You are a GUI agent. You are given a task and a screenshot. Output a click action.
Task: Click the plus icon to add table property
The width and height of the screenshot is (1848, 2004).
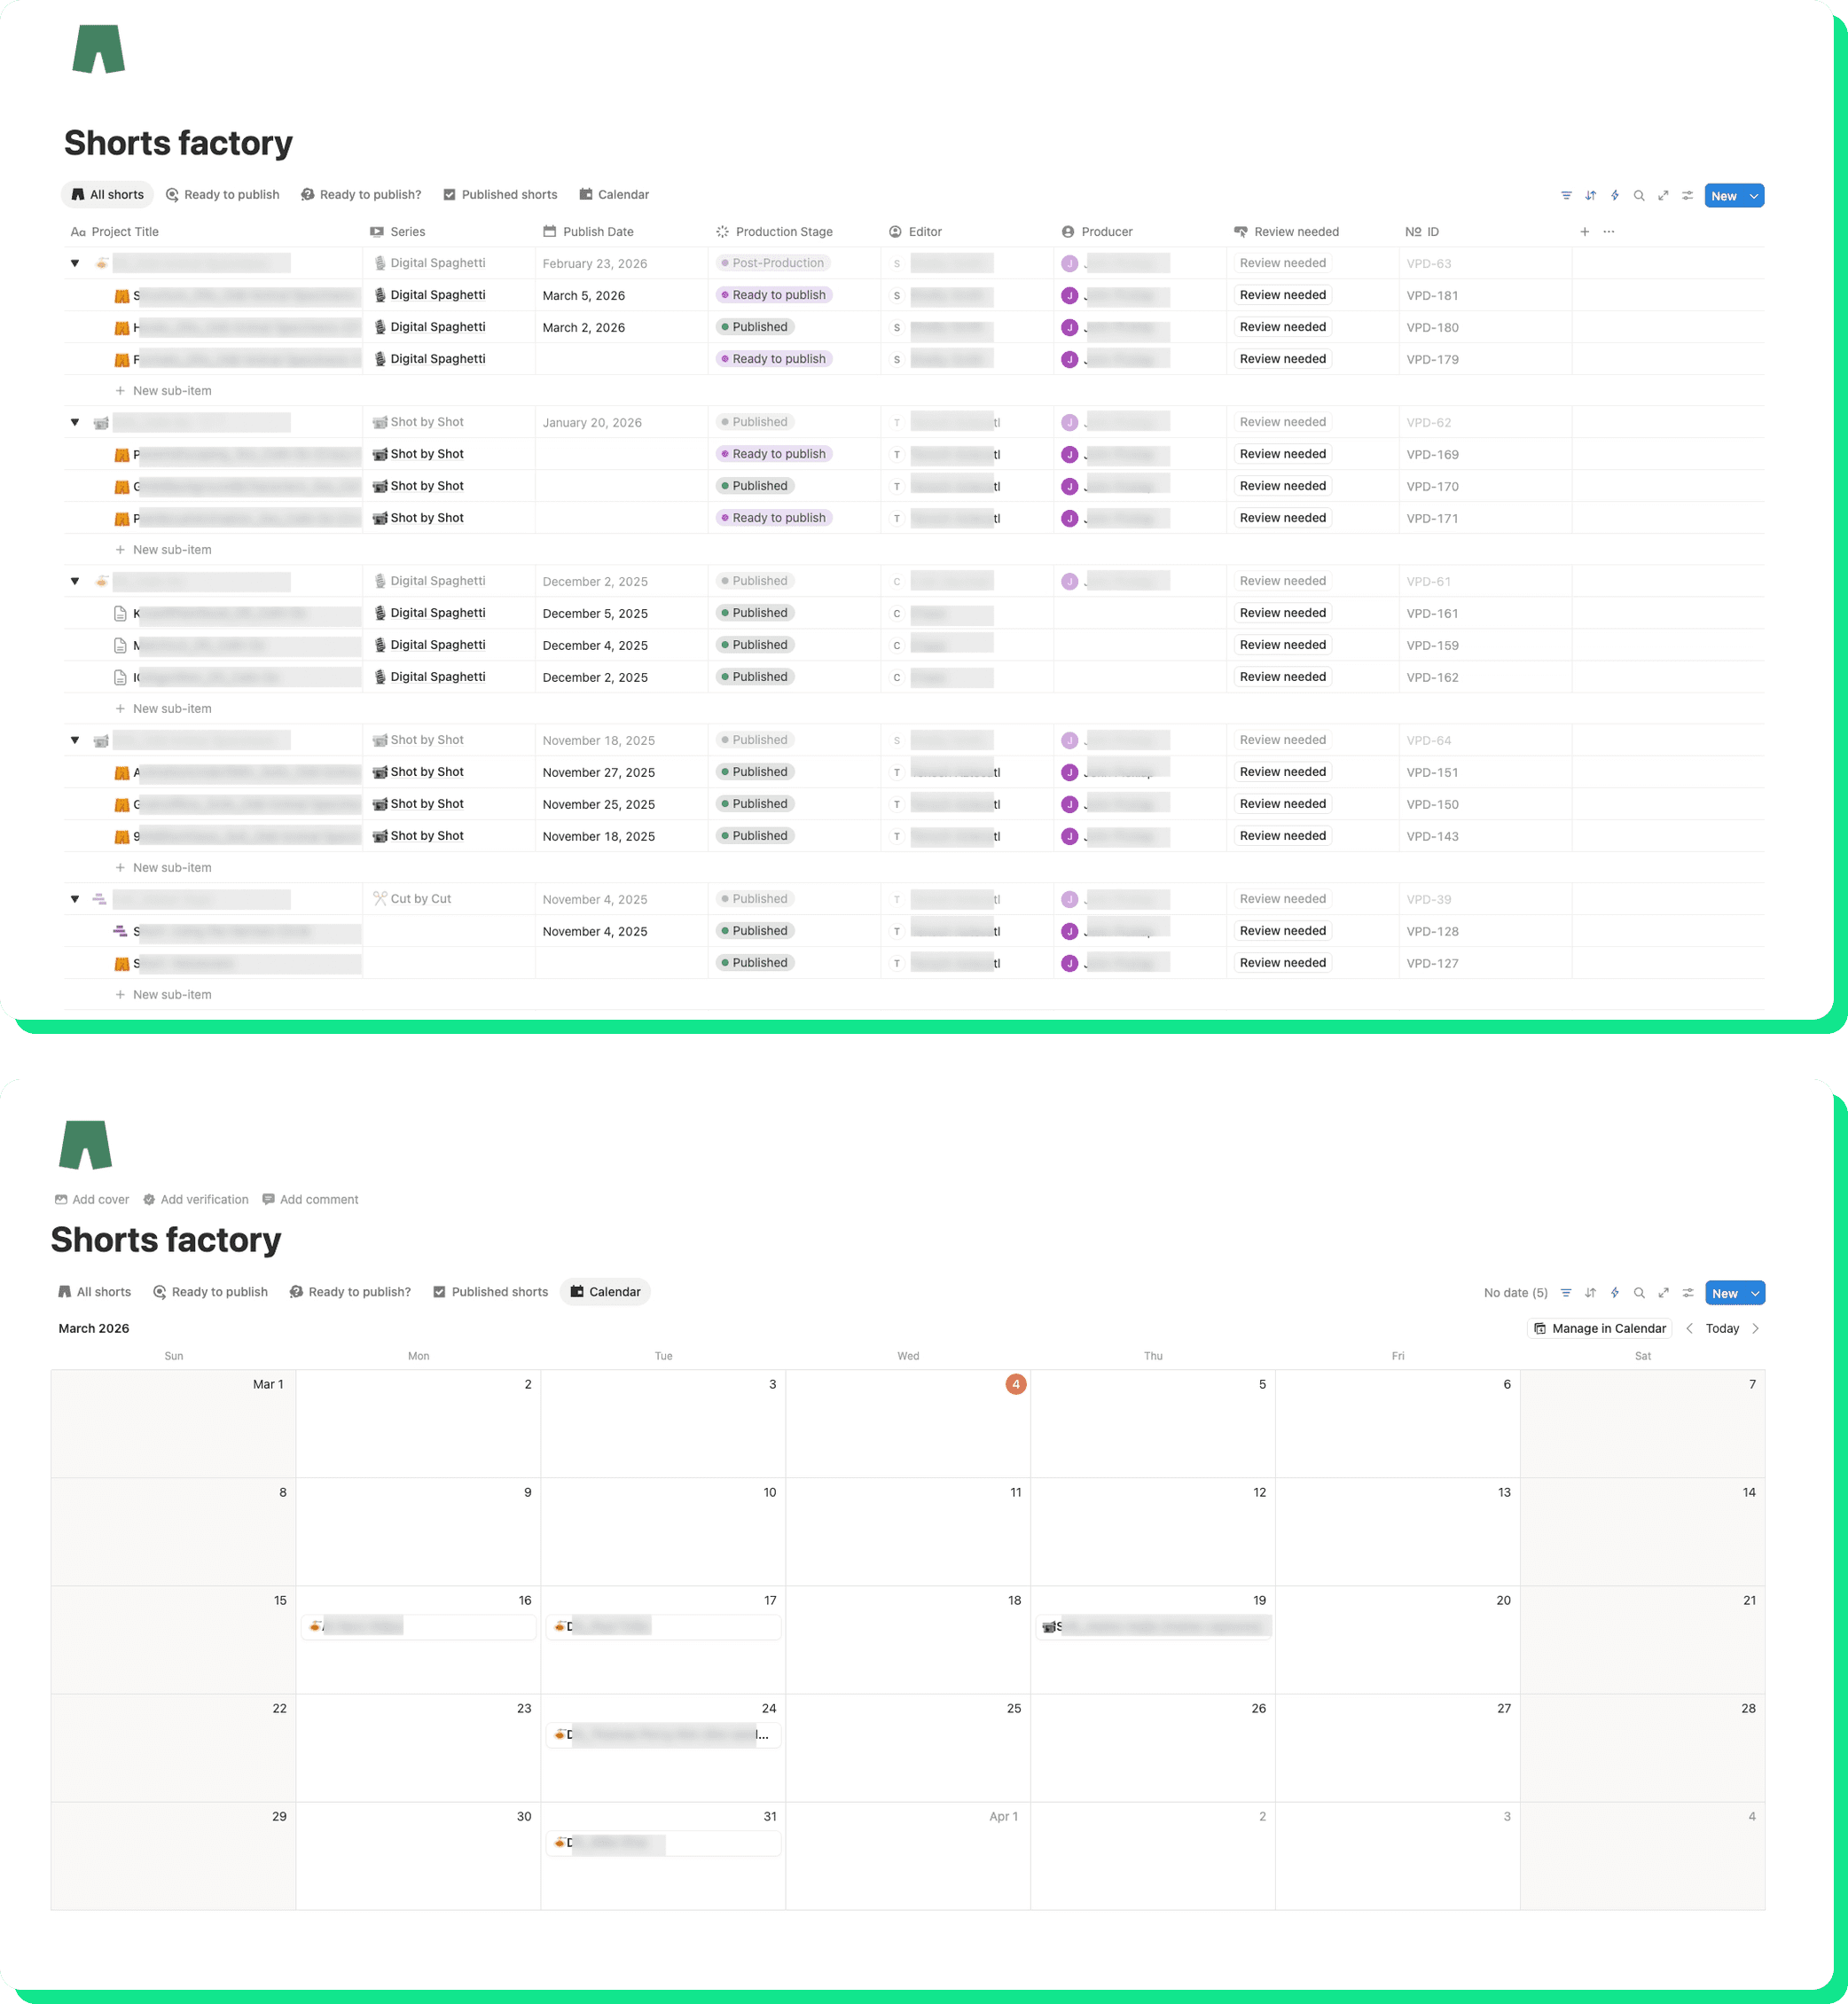pyautogui.click(x=1584, y=232)
